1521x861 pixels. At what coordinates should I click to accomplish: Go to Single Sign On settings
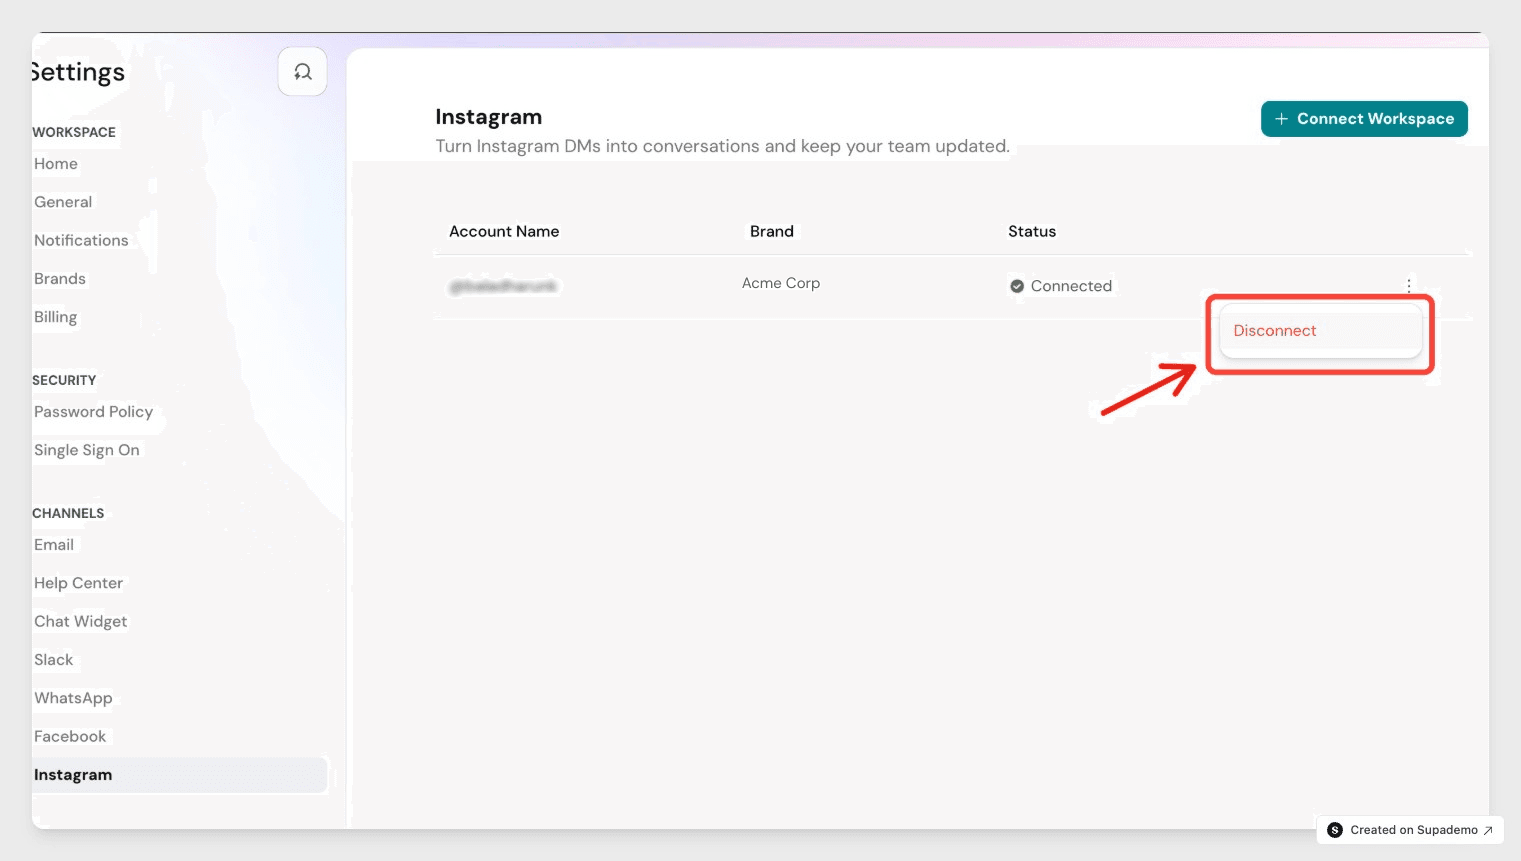coord(87,450)
